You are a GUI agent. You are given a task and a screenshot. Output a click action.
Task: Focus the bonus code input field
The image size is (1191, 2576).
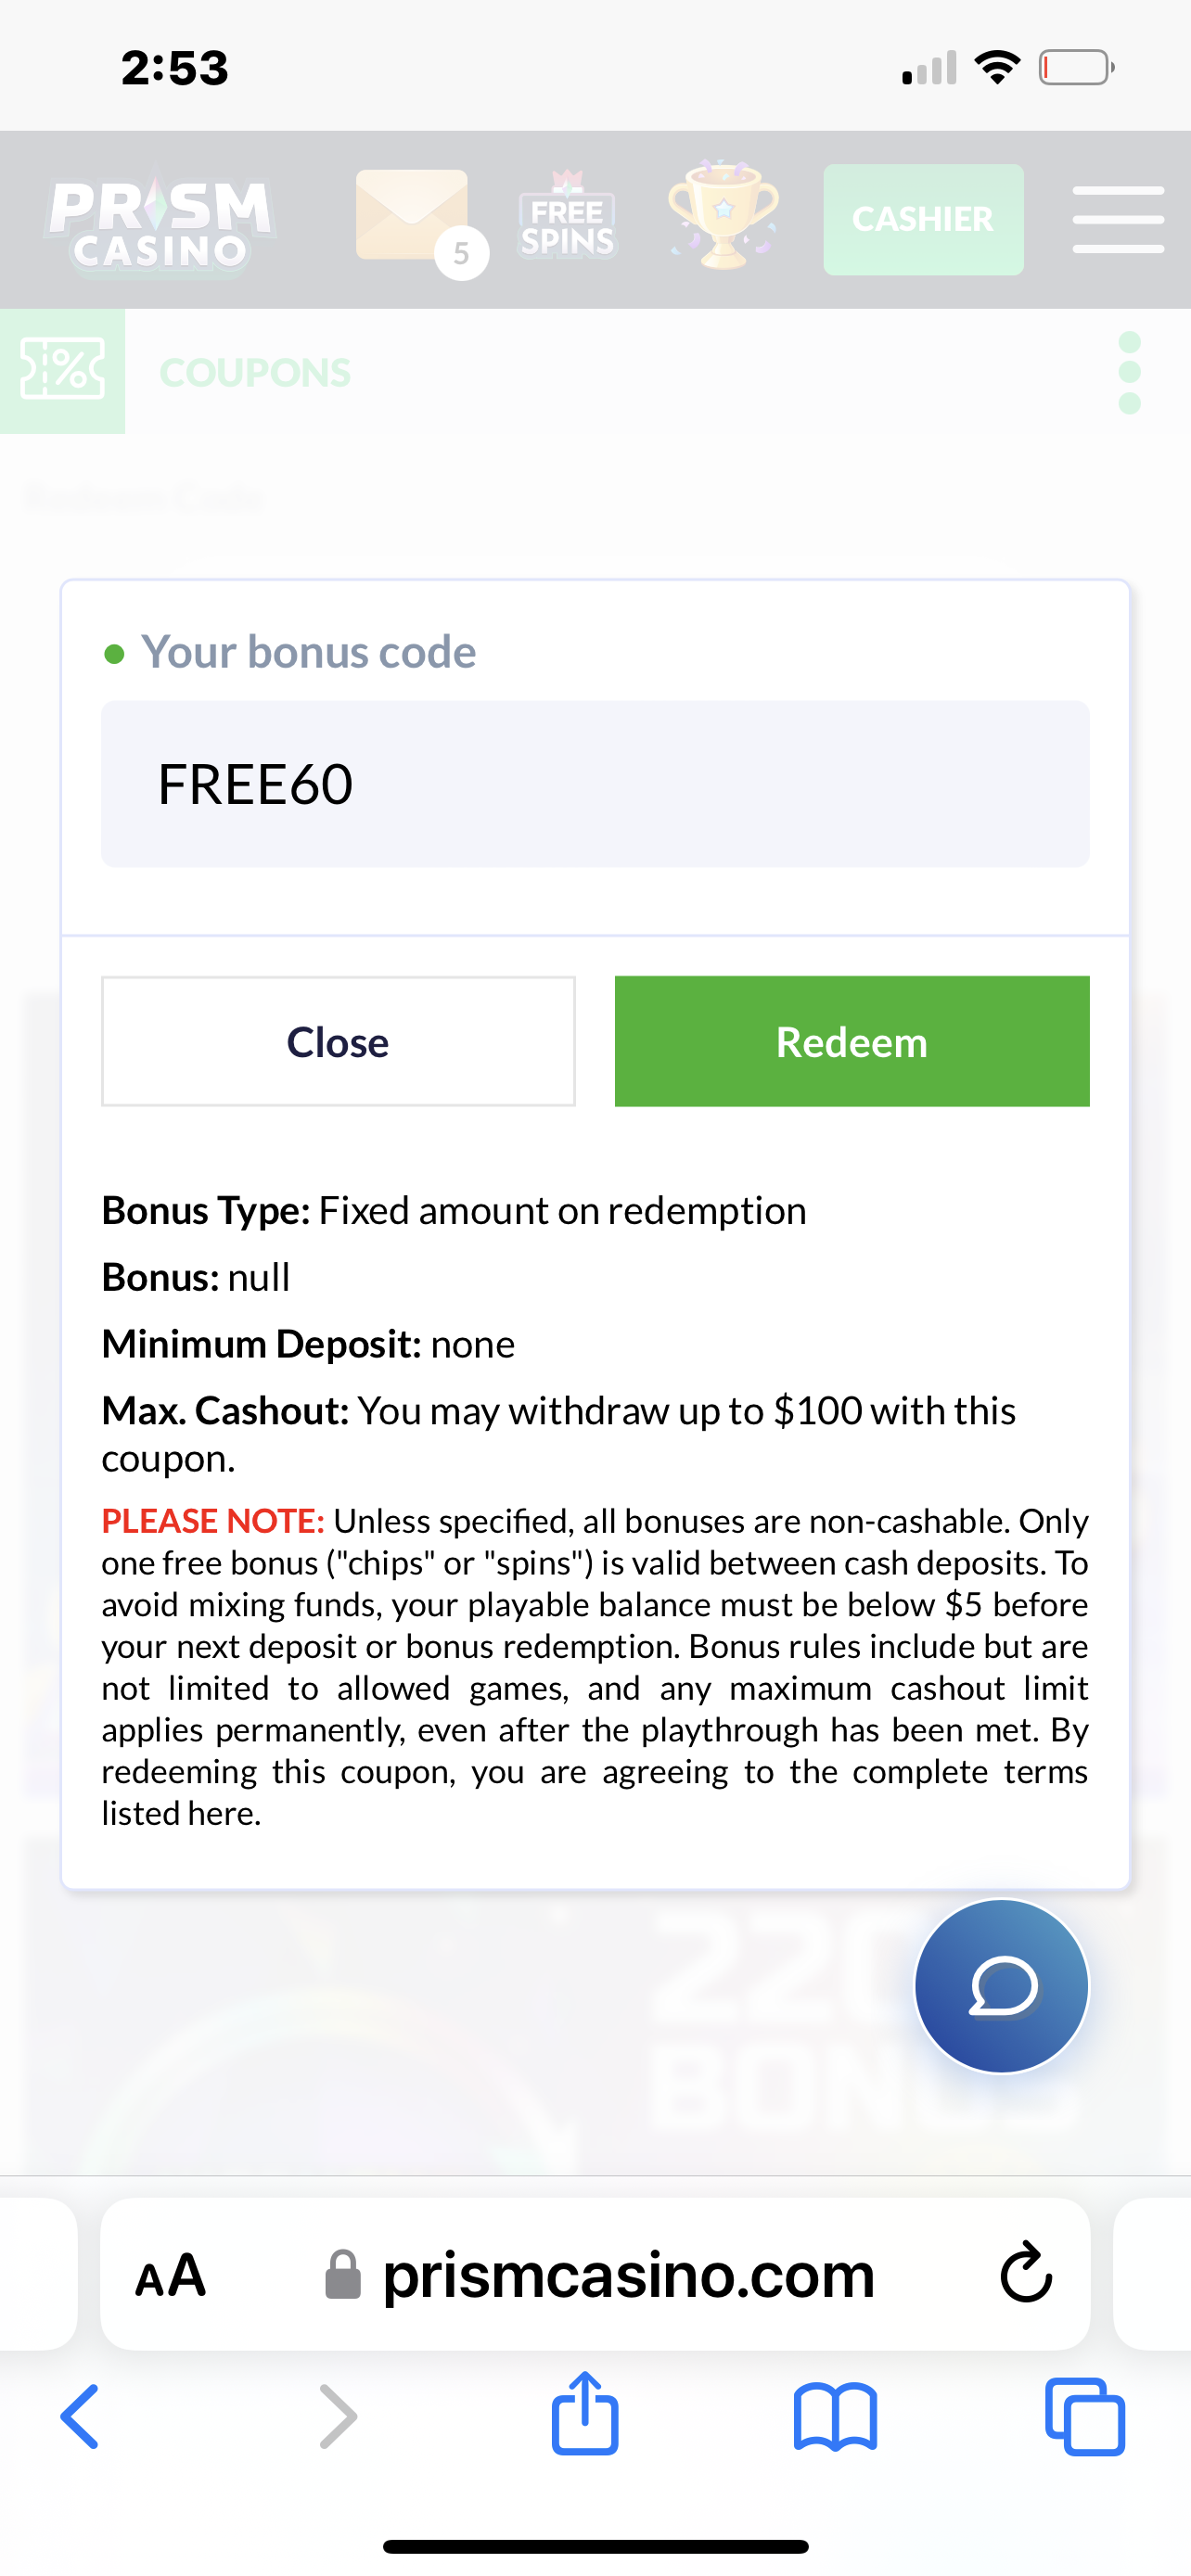point(595,783)
